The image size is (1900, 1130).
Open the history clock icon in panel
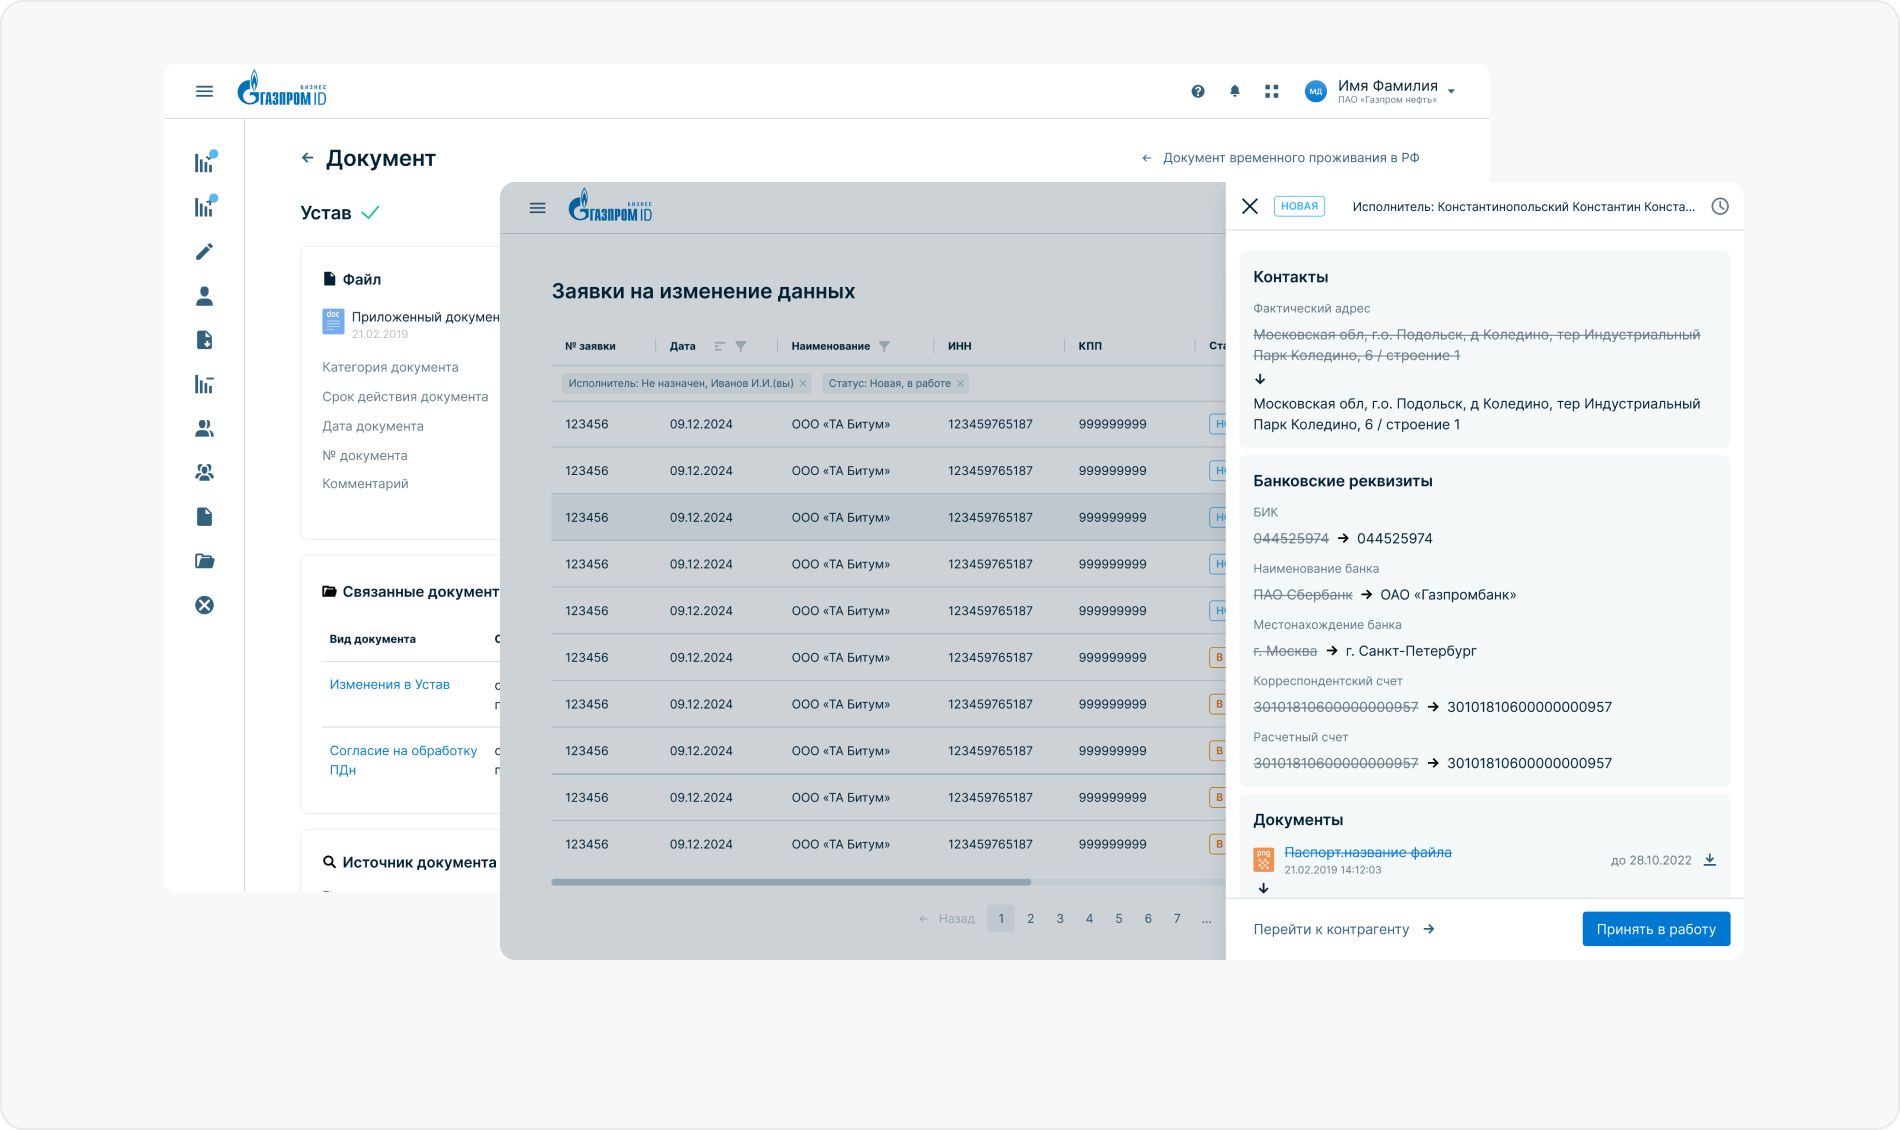pyautogui.click(x=1720, y=206)
